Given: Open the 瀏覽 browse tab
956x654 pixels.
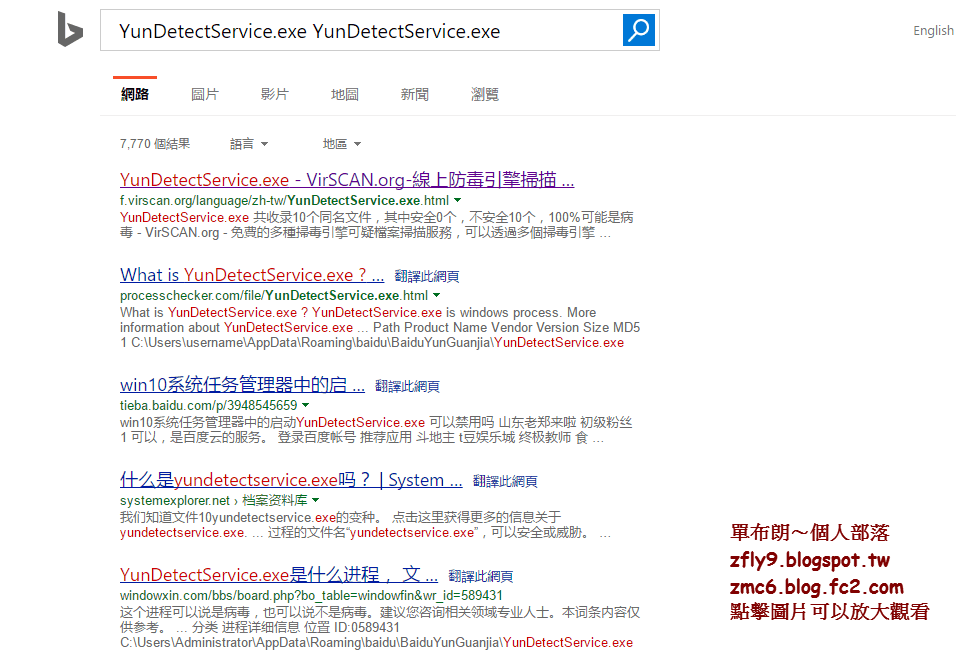Looking at the screenshot, I should (x=485, y=94).
